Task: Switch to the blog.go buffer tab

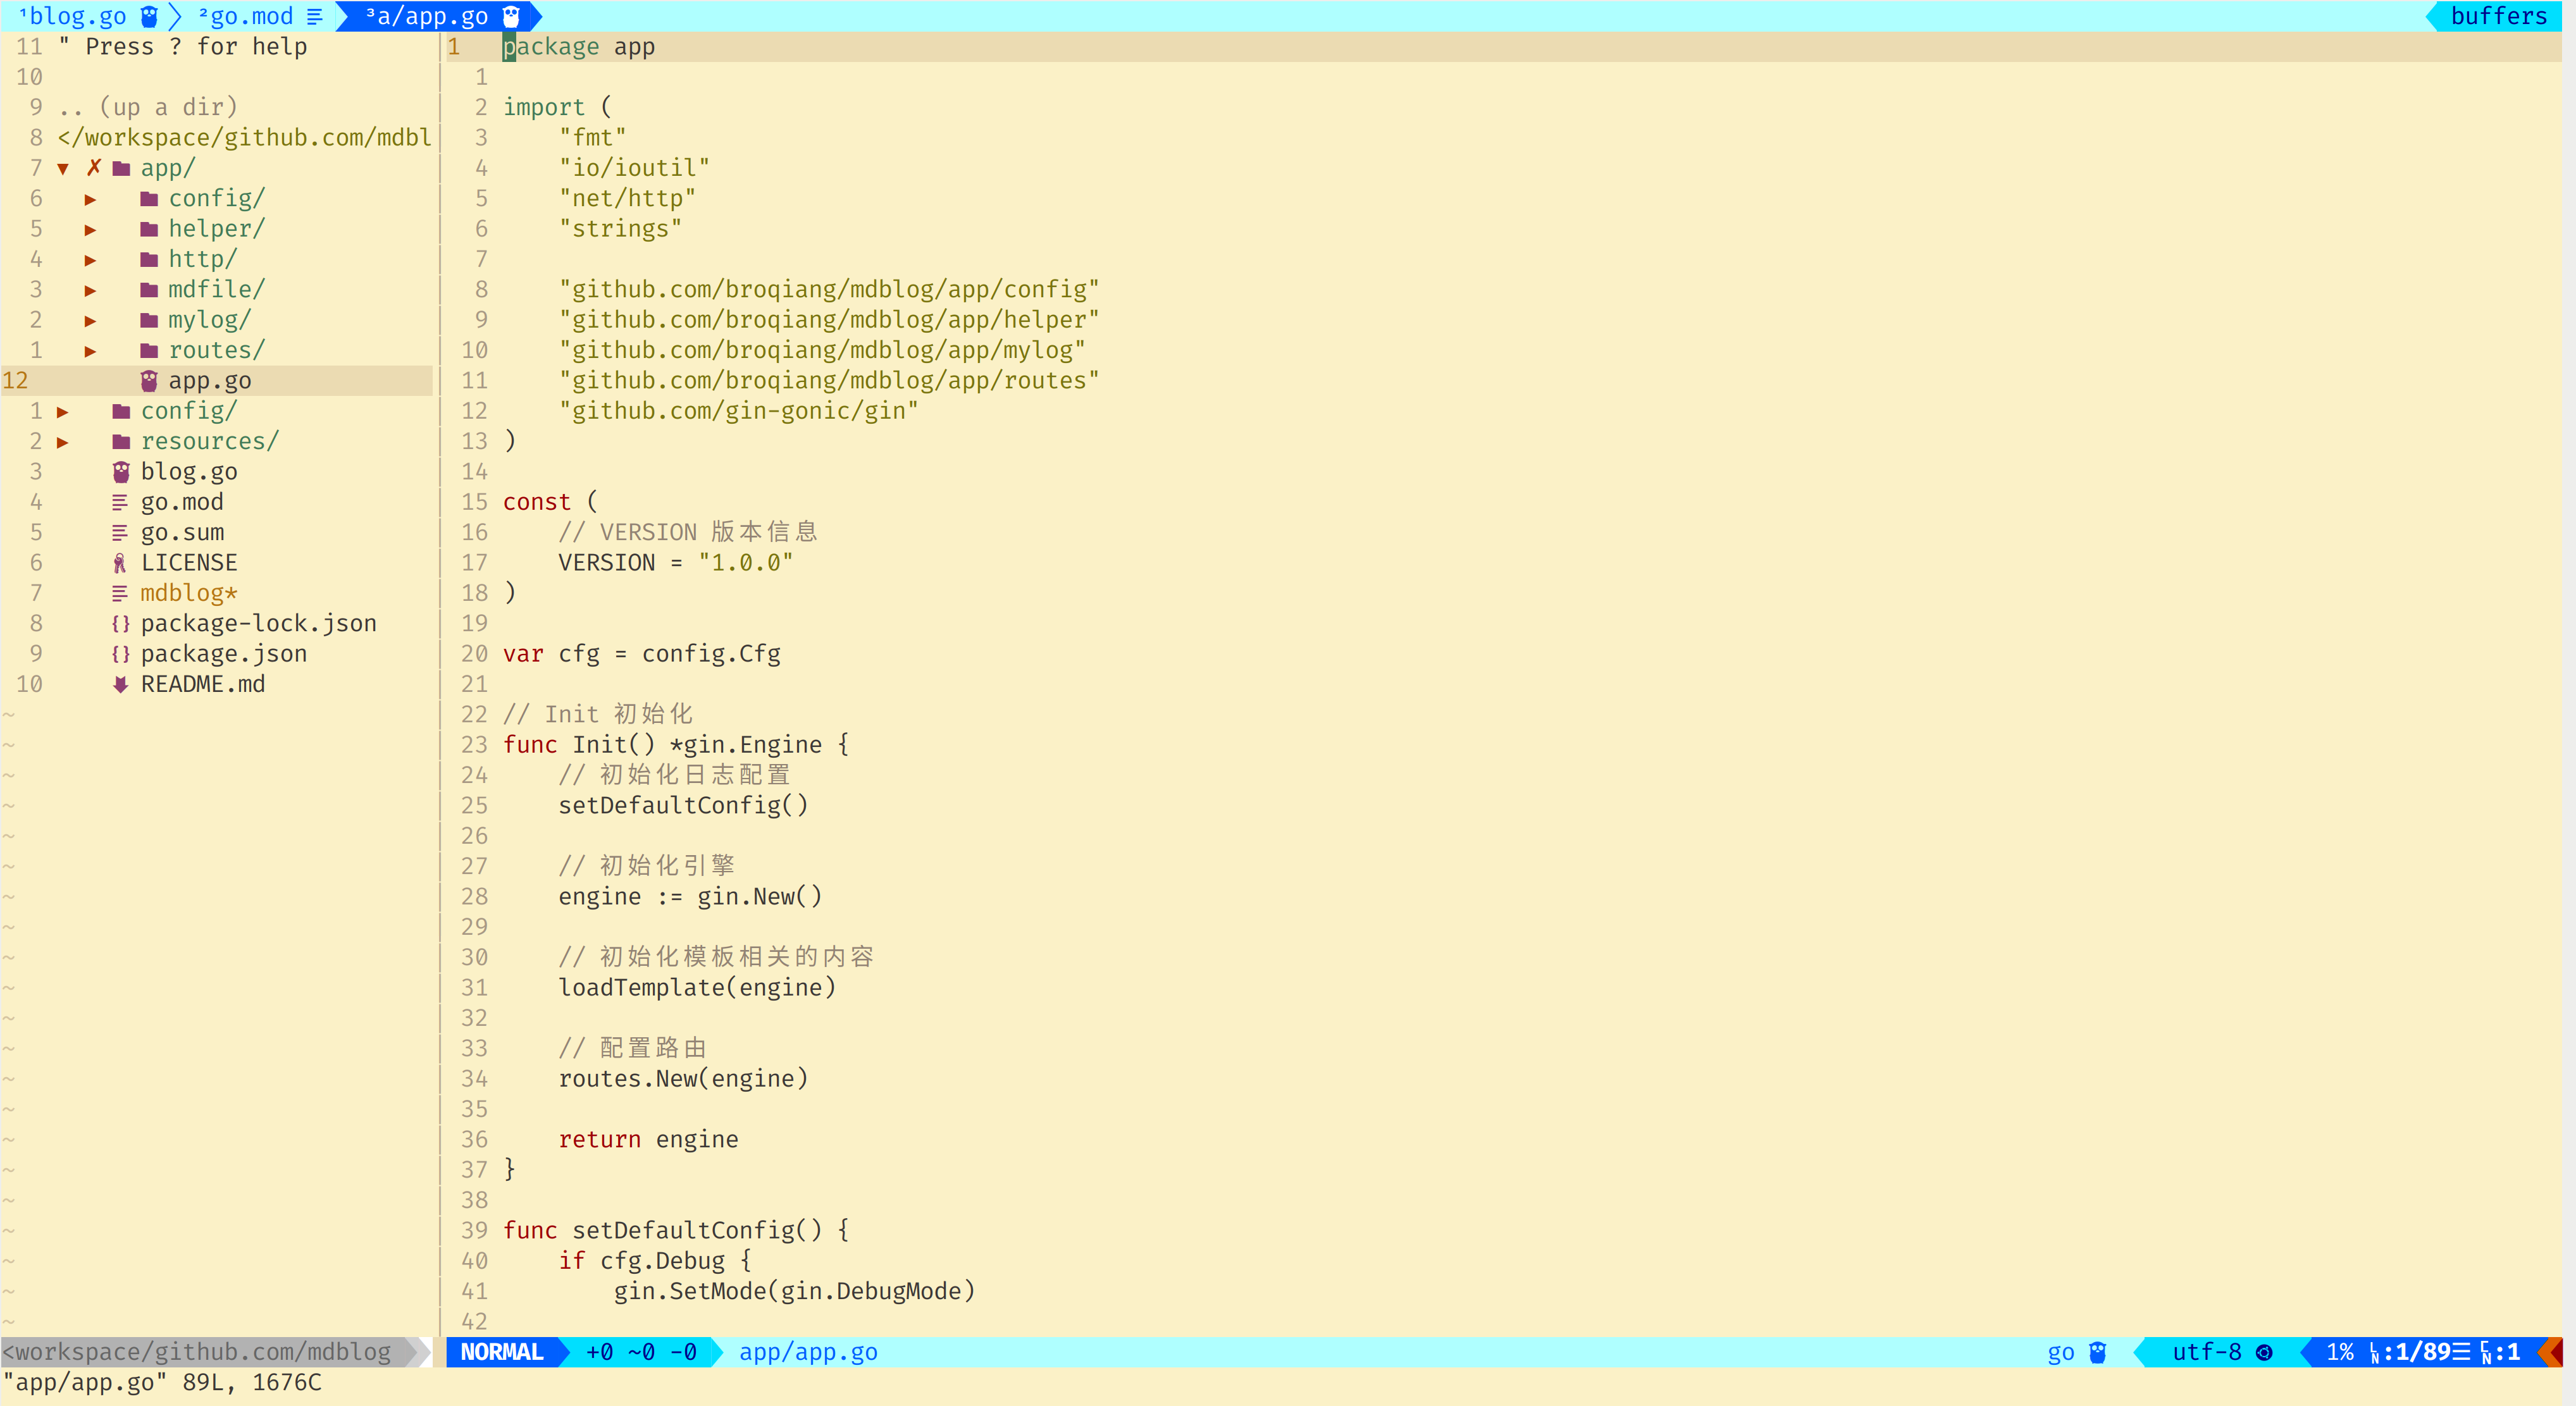Action: [78, 16]
